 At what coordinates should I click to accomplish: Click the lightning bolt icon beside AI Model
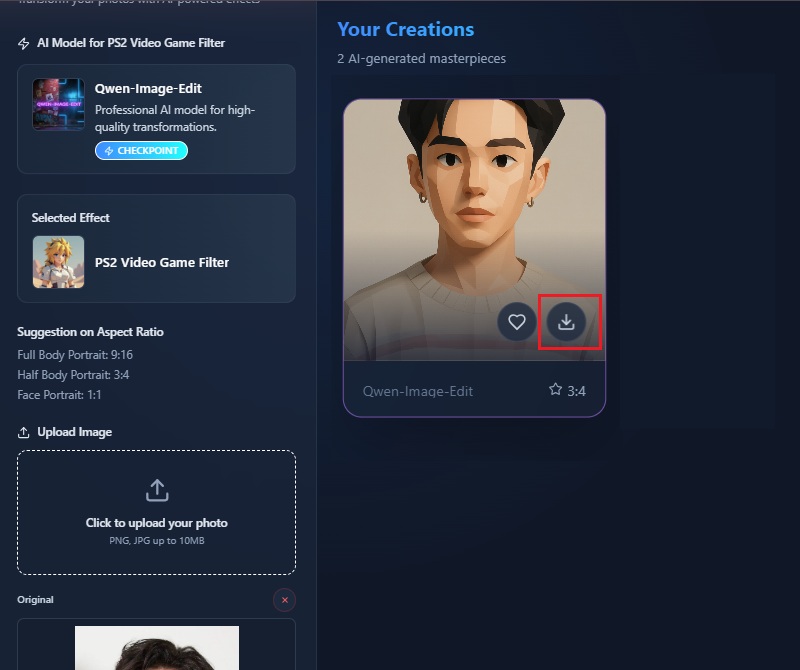point(24,44)
